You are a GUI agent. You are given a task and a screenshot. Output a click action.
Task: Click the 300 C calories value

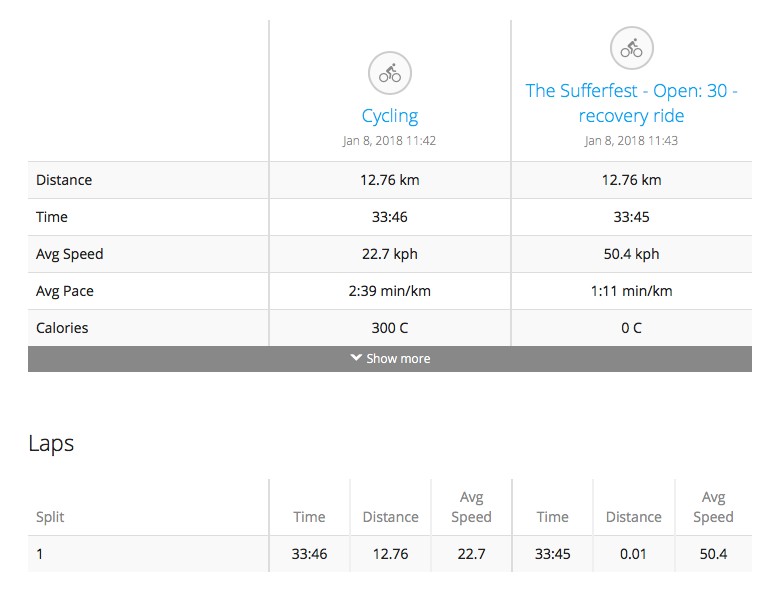[x=389, y=328]
